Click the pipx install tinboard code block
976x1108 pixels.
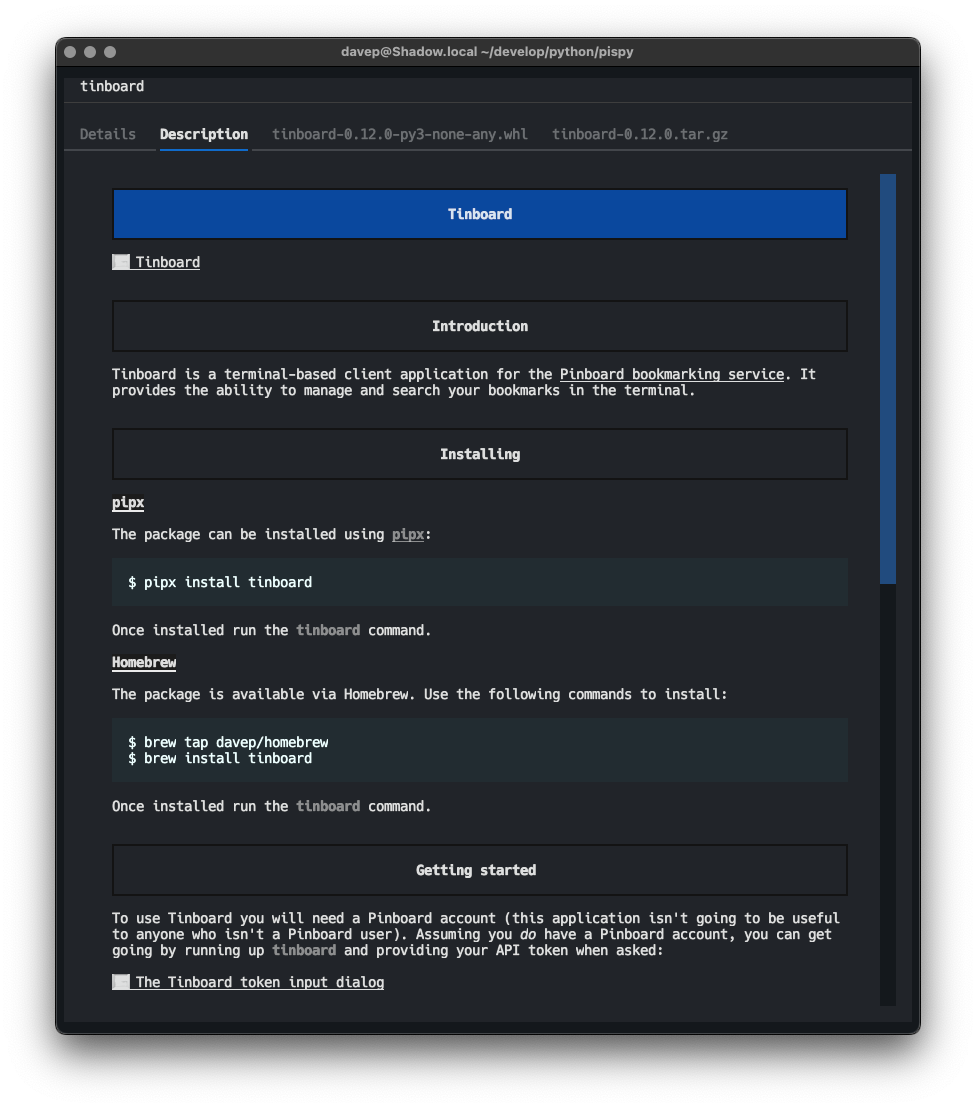point(479,581)
